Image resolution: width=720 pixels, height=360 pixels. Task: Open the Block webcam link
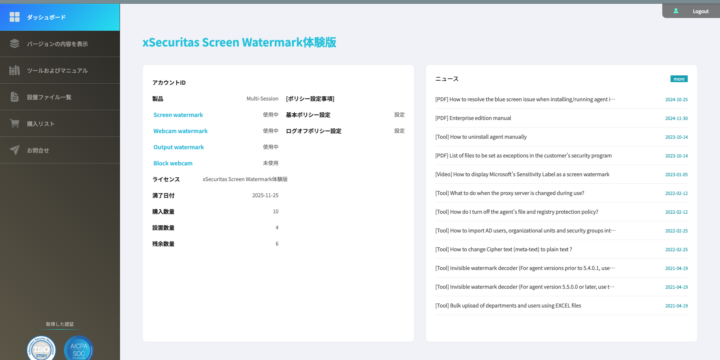[x=173, y=163]
